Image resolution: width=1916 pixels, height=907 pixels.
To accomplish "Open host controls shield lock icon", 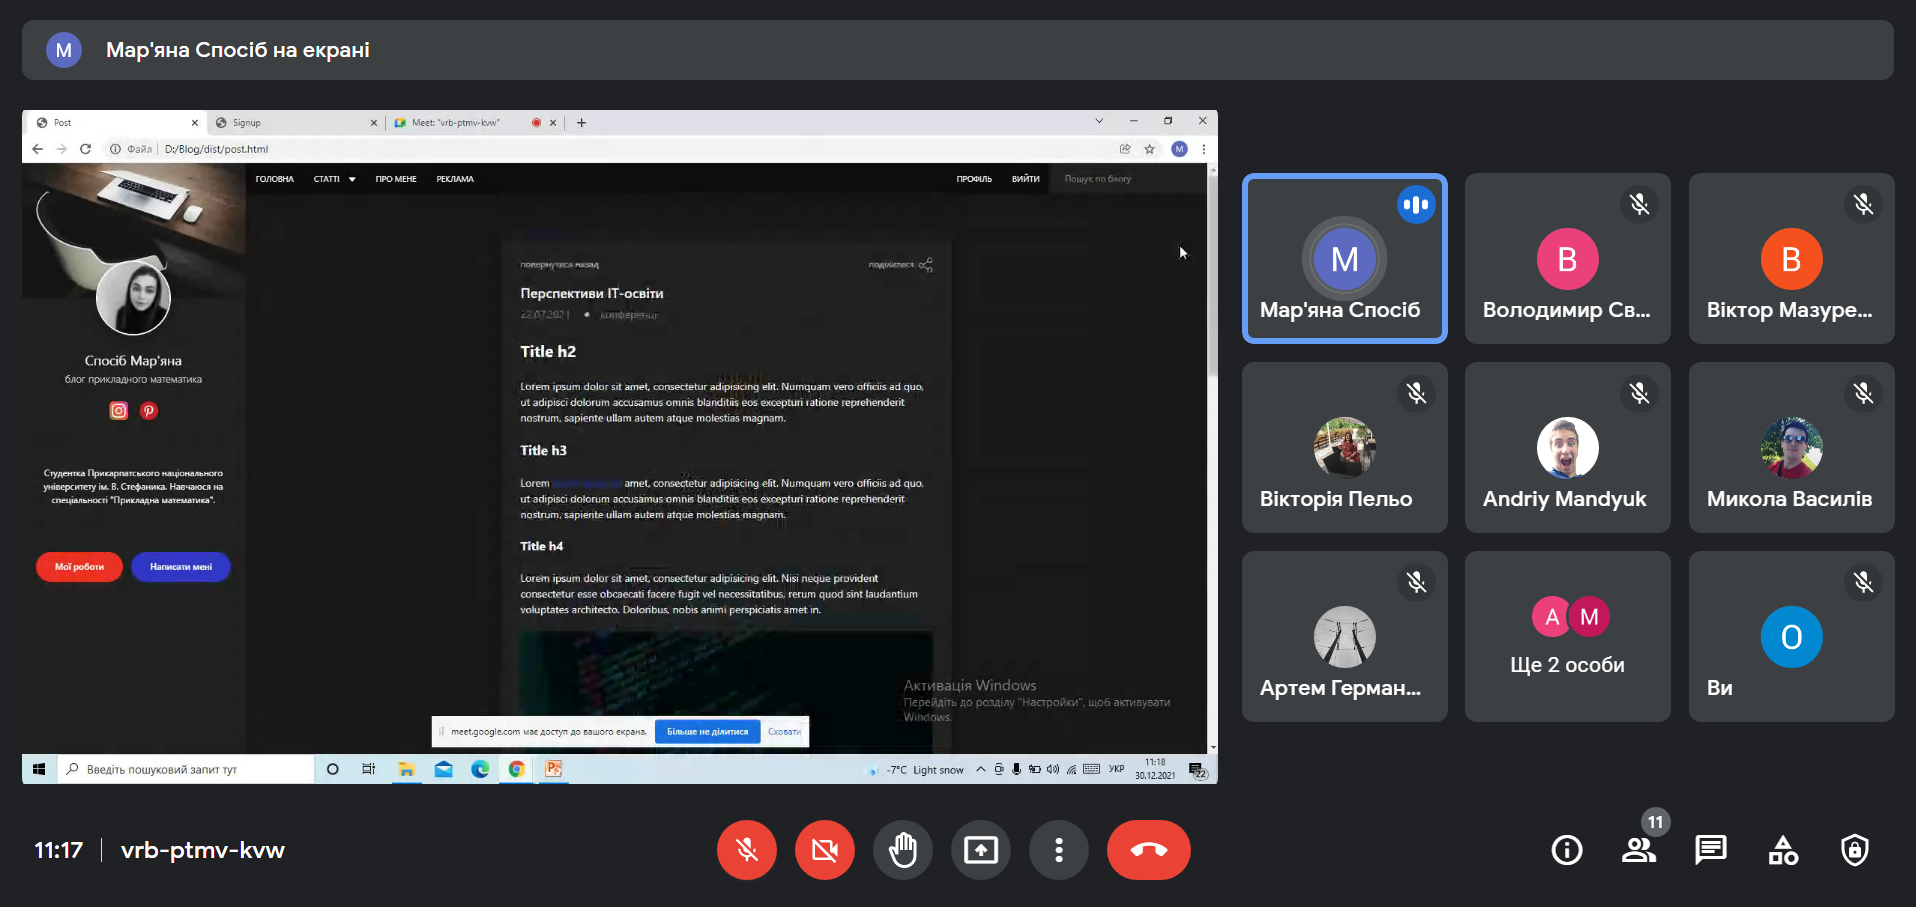I will click(x=1855, y=850).
